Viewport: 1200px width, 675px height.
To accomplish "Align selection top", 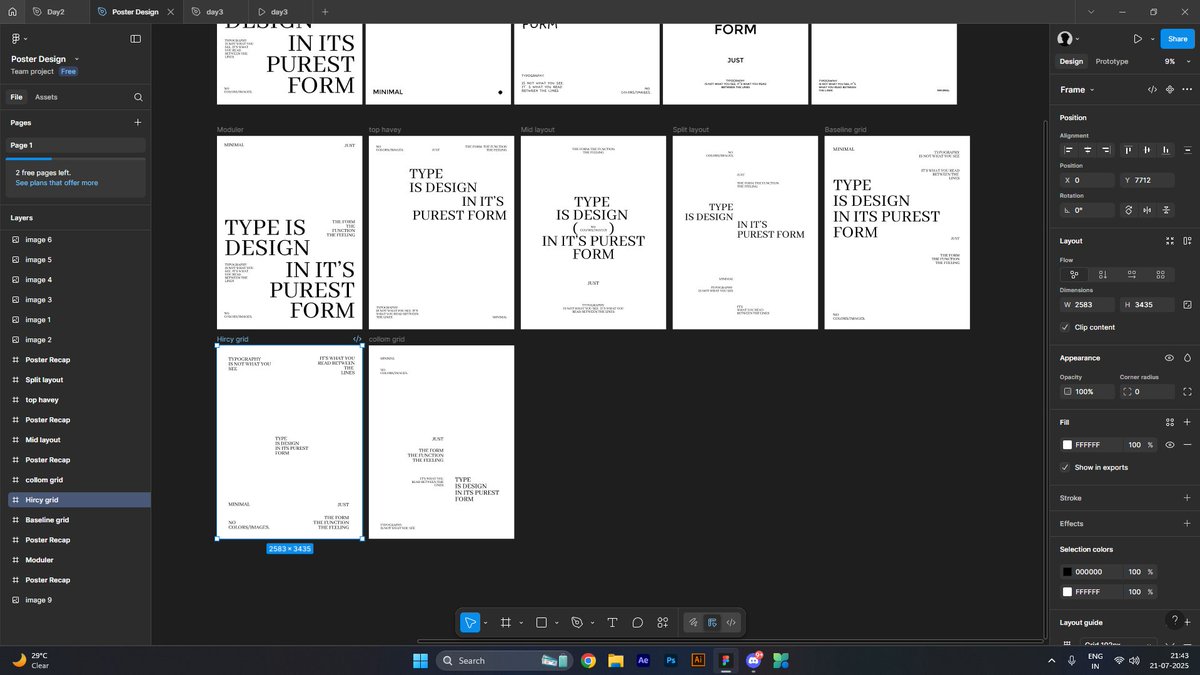I will pos(1129,150).
